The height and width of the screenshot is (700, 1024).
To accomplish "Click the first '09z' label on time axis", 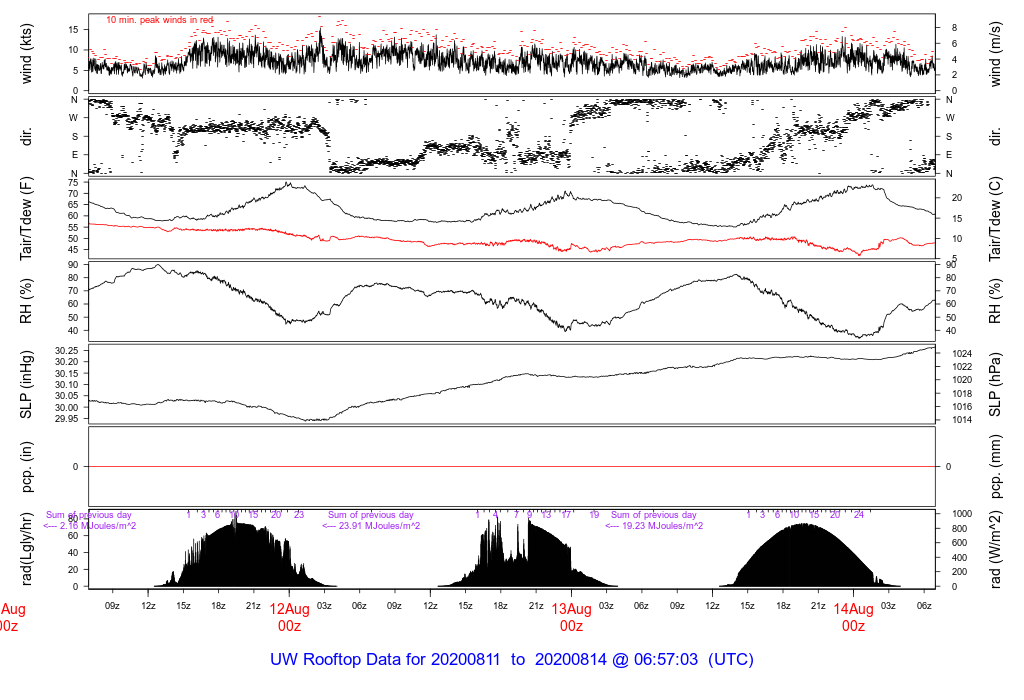I will (x=112, y=606).
